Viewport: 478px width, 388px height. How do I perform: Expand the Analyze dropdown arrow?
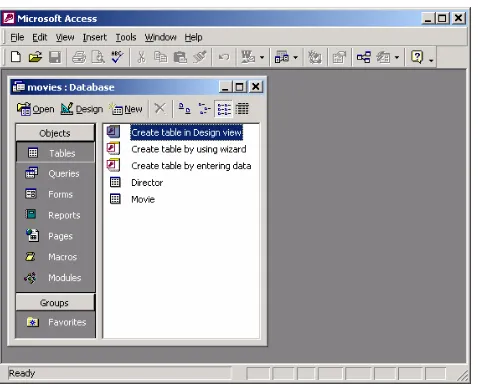pos(295,58)
